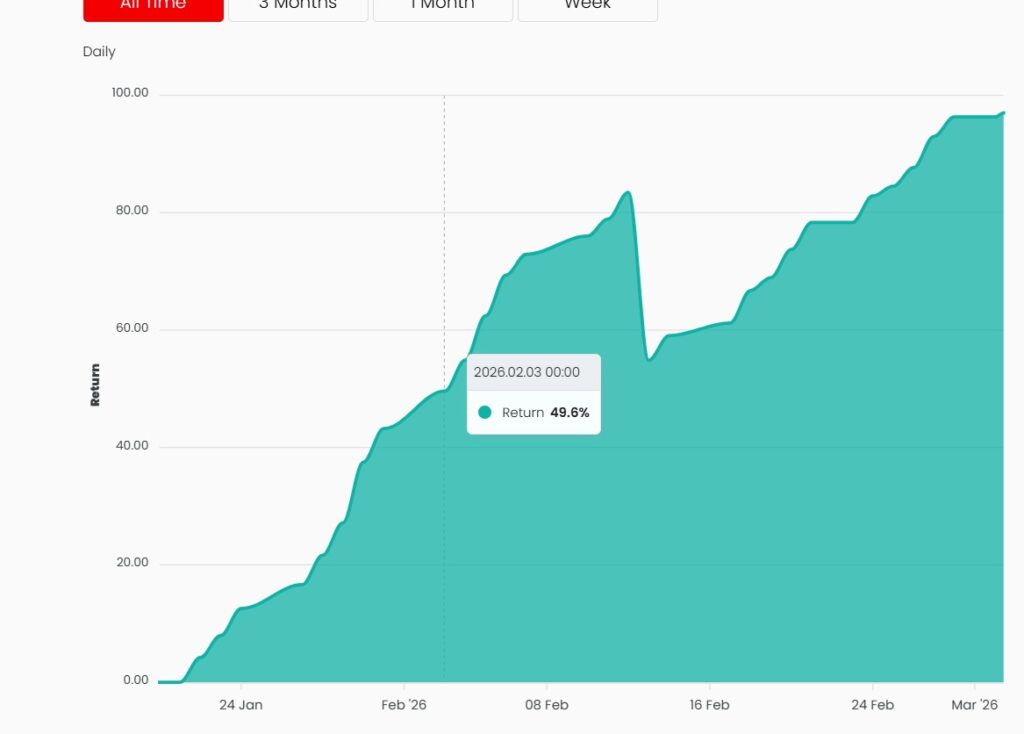Click the tooltip date 2026.02.03 00:00
The image size is (1024, 734).
point(526,372)
